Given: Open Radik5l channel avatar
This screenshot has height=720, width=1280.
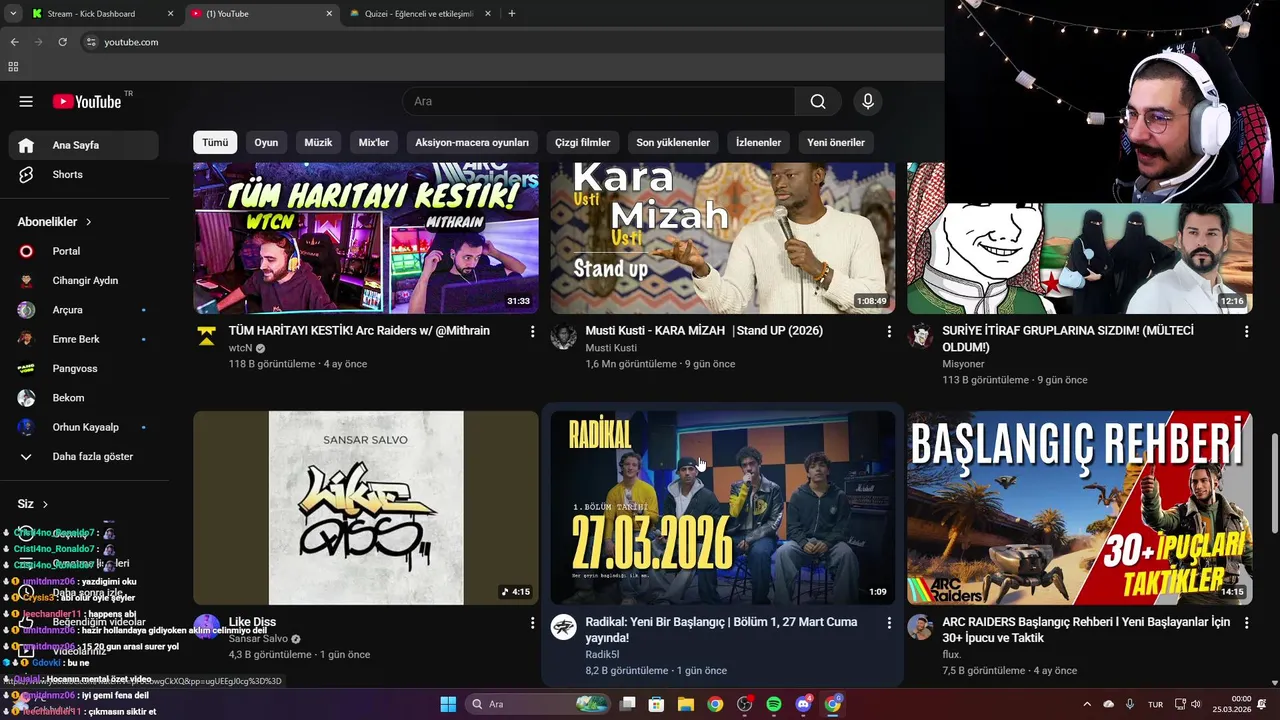Looking at the screenshot, I should (x=564, y=627).
